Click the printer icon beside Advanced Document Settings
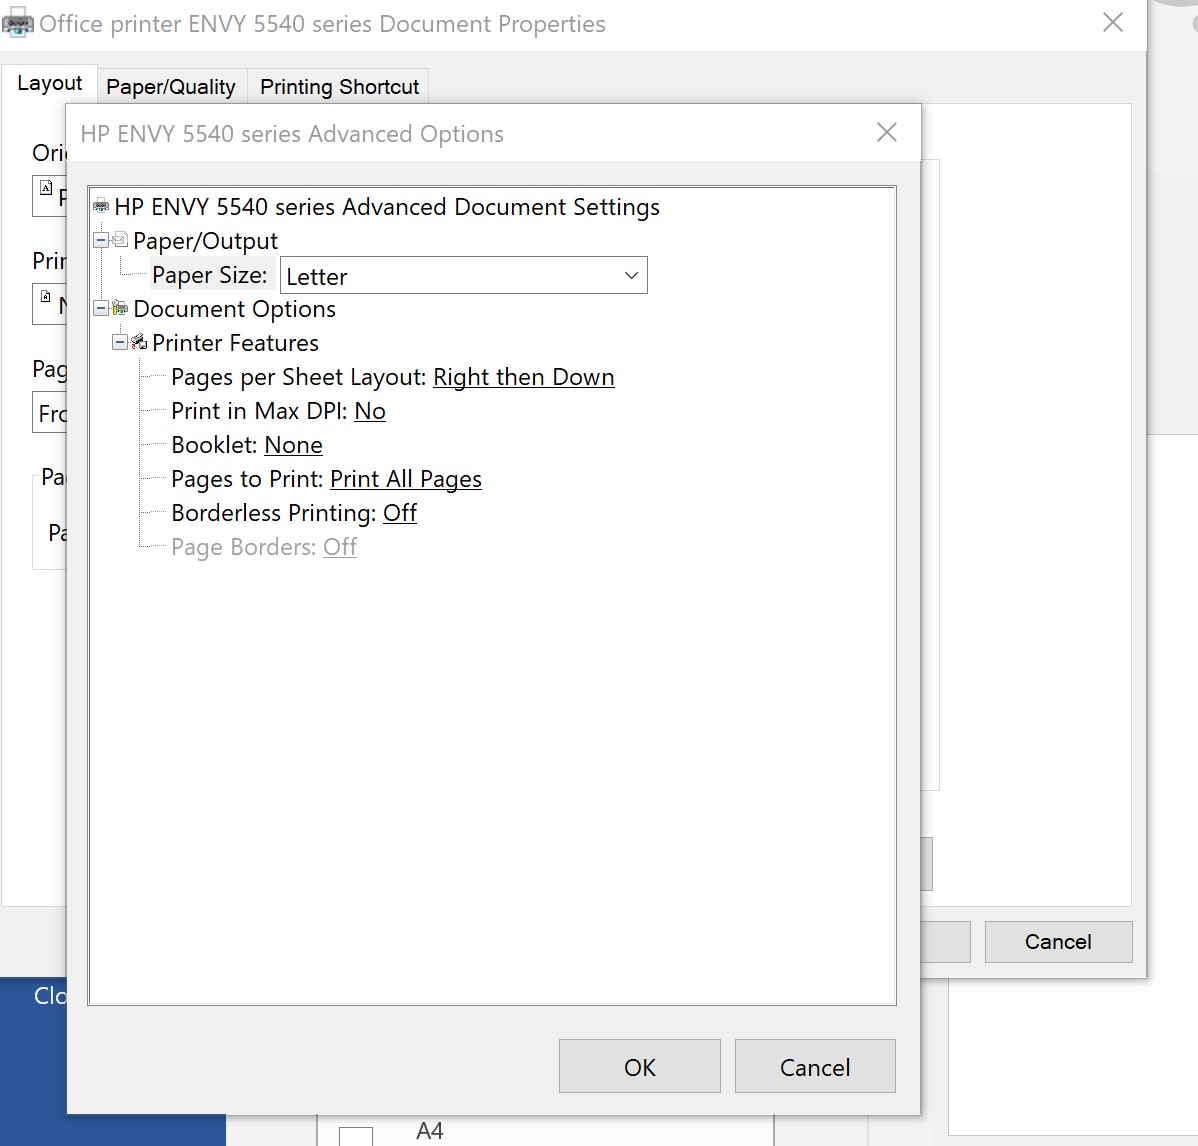1198x1146 pixels. (x=101, y=207)
